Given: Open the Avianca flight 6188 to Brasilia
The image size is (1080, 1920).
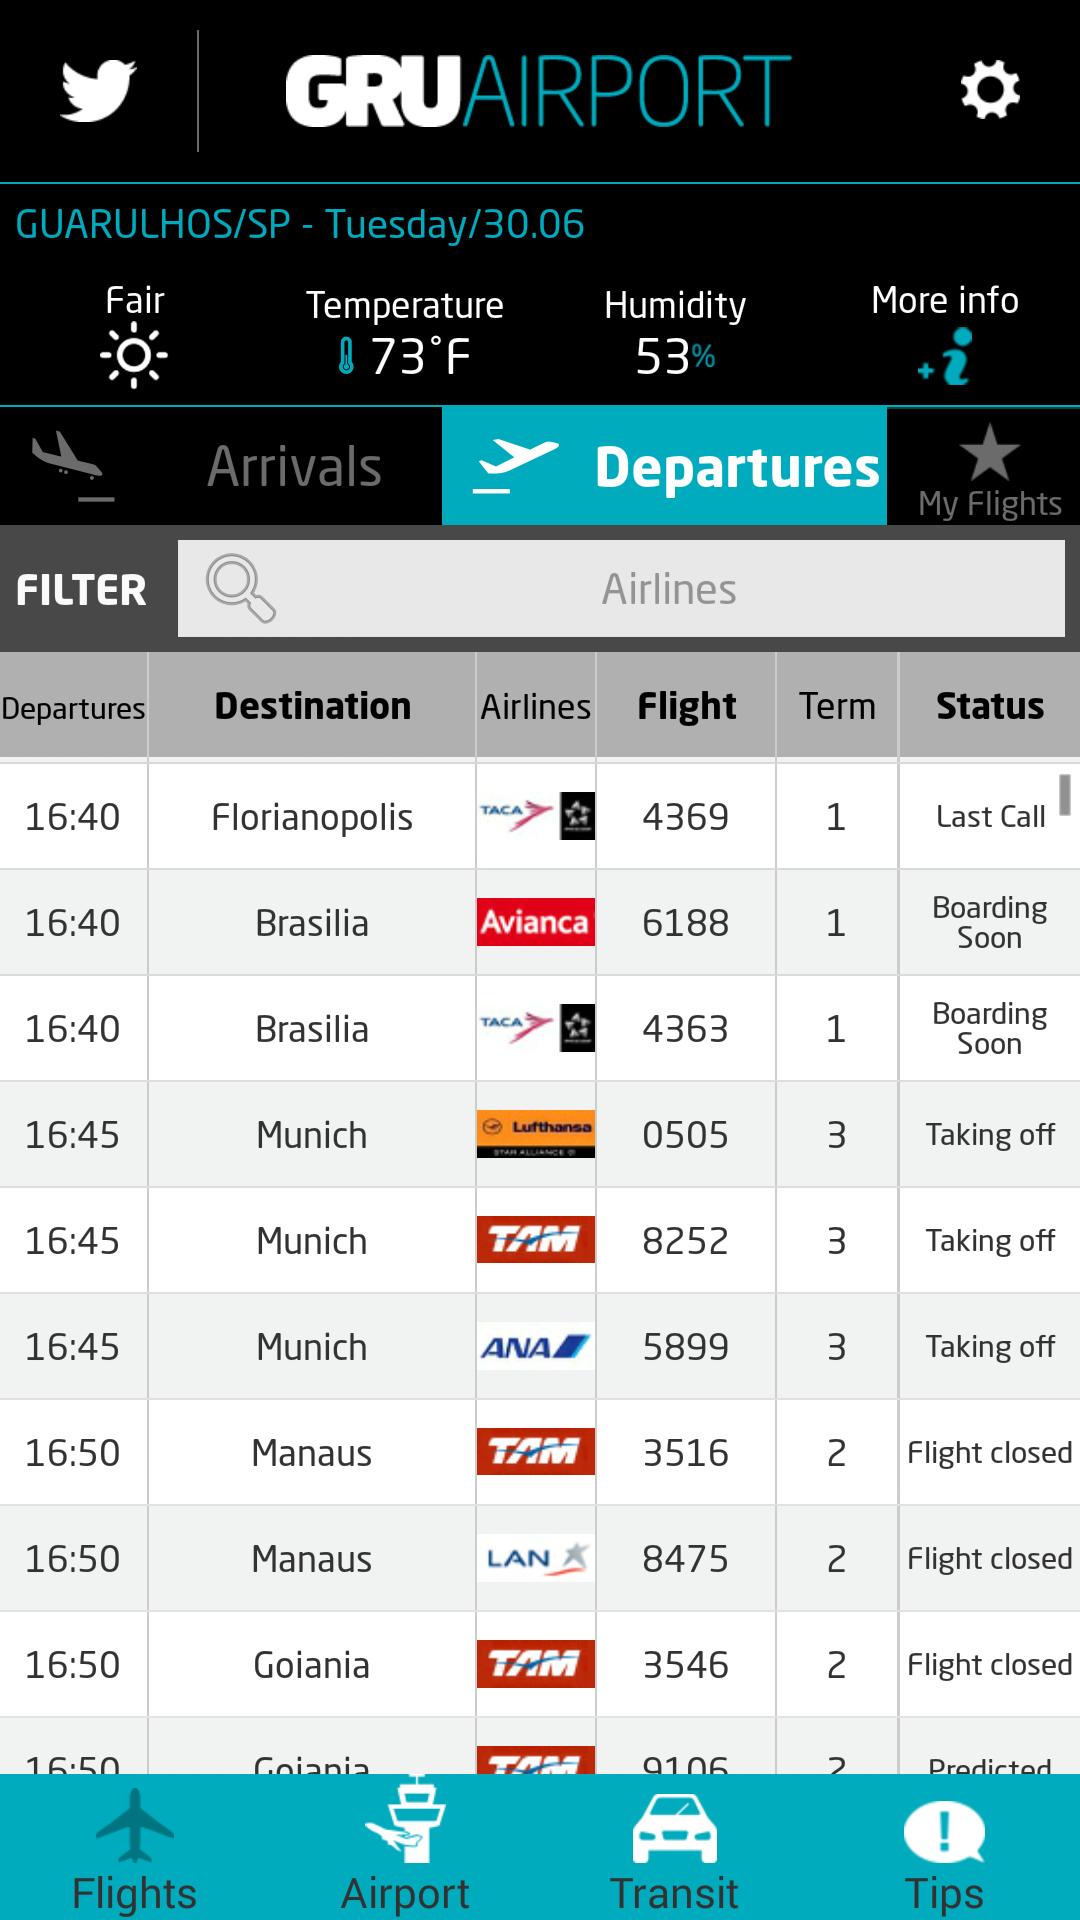Looking at the screenshot, I should tap(540, 922).
